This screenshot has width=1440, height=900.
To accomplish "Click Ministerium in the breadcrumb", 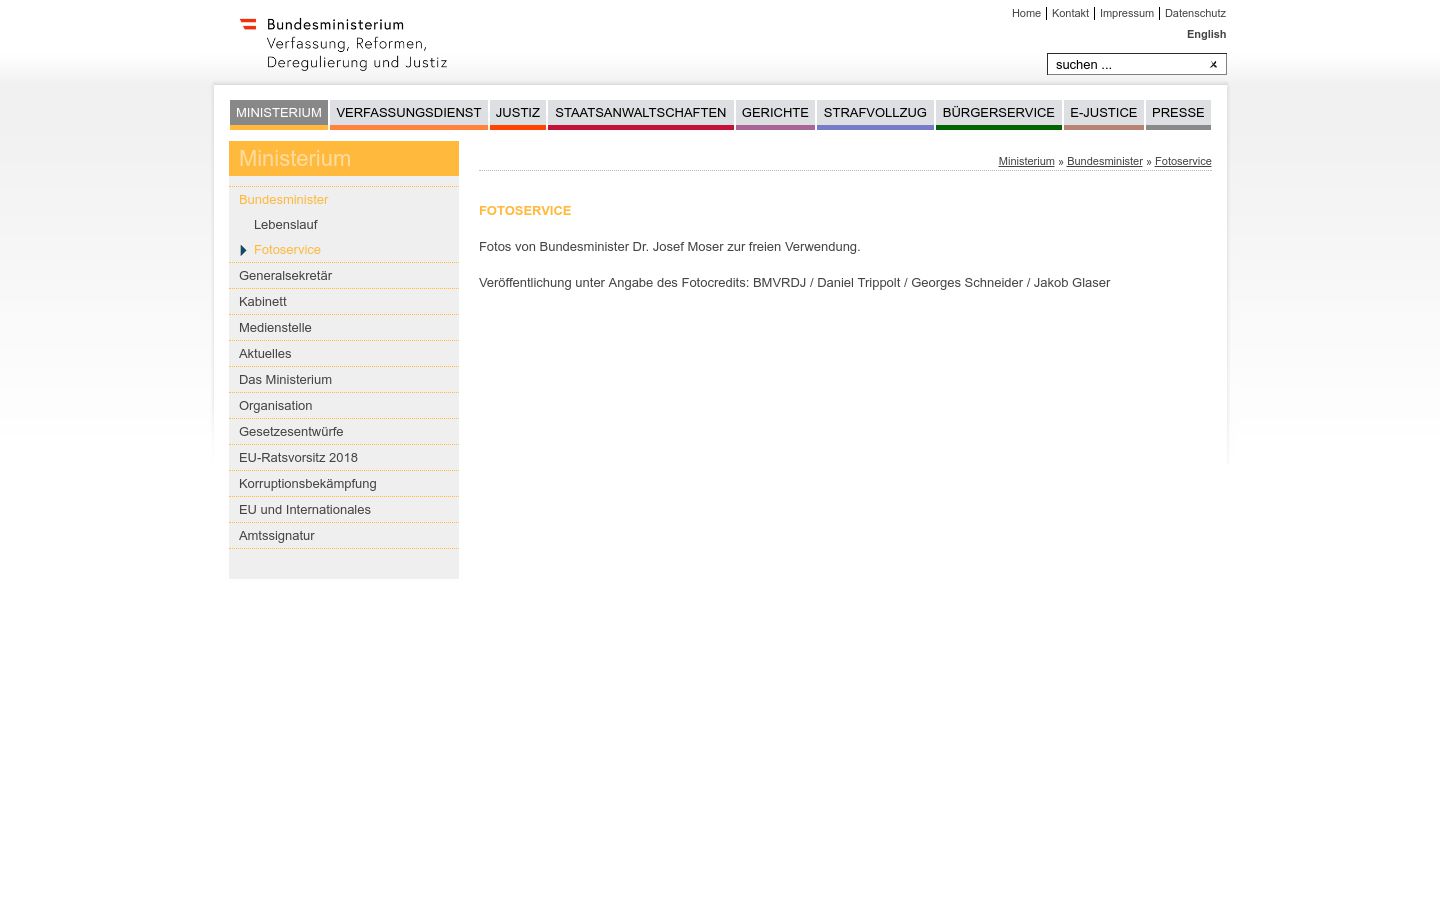I will tap(1026, 161).
